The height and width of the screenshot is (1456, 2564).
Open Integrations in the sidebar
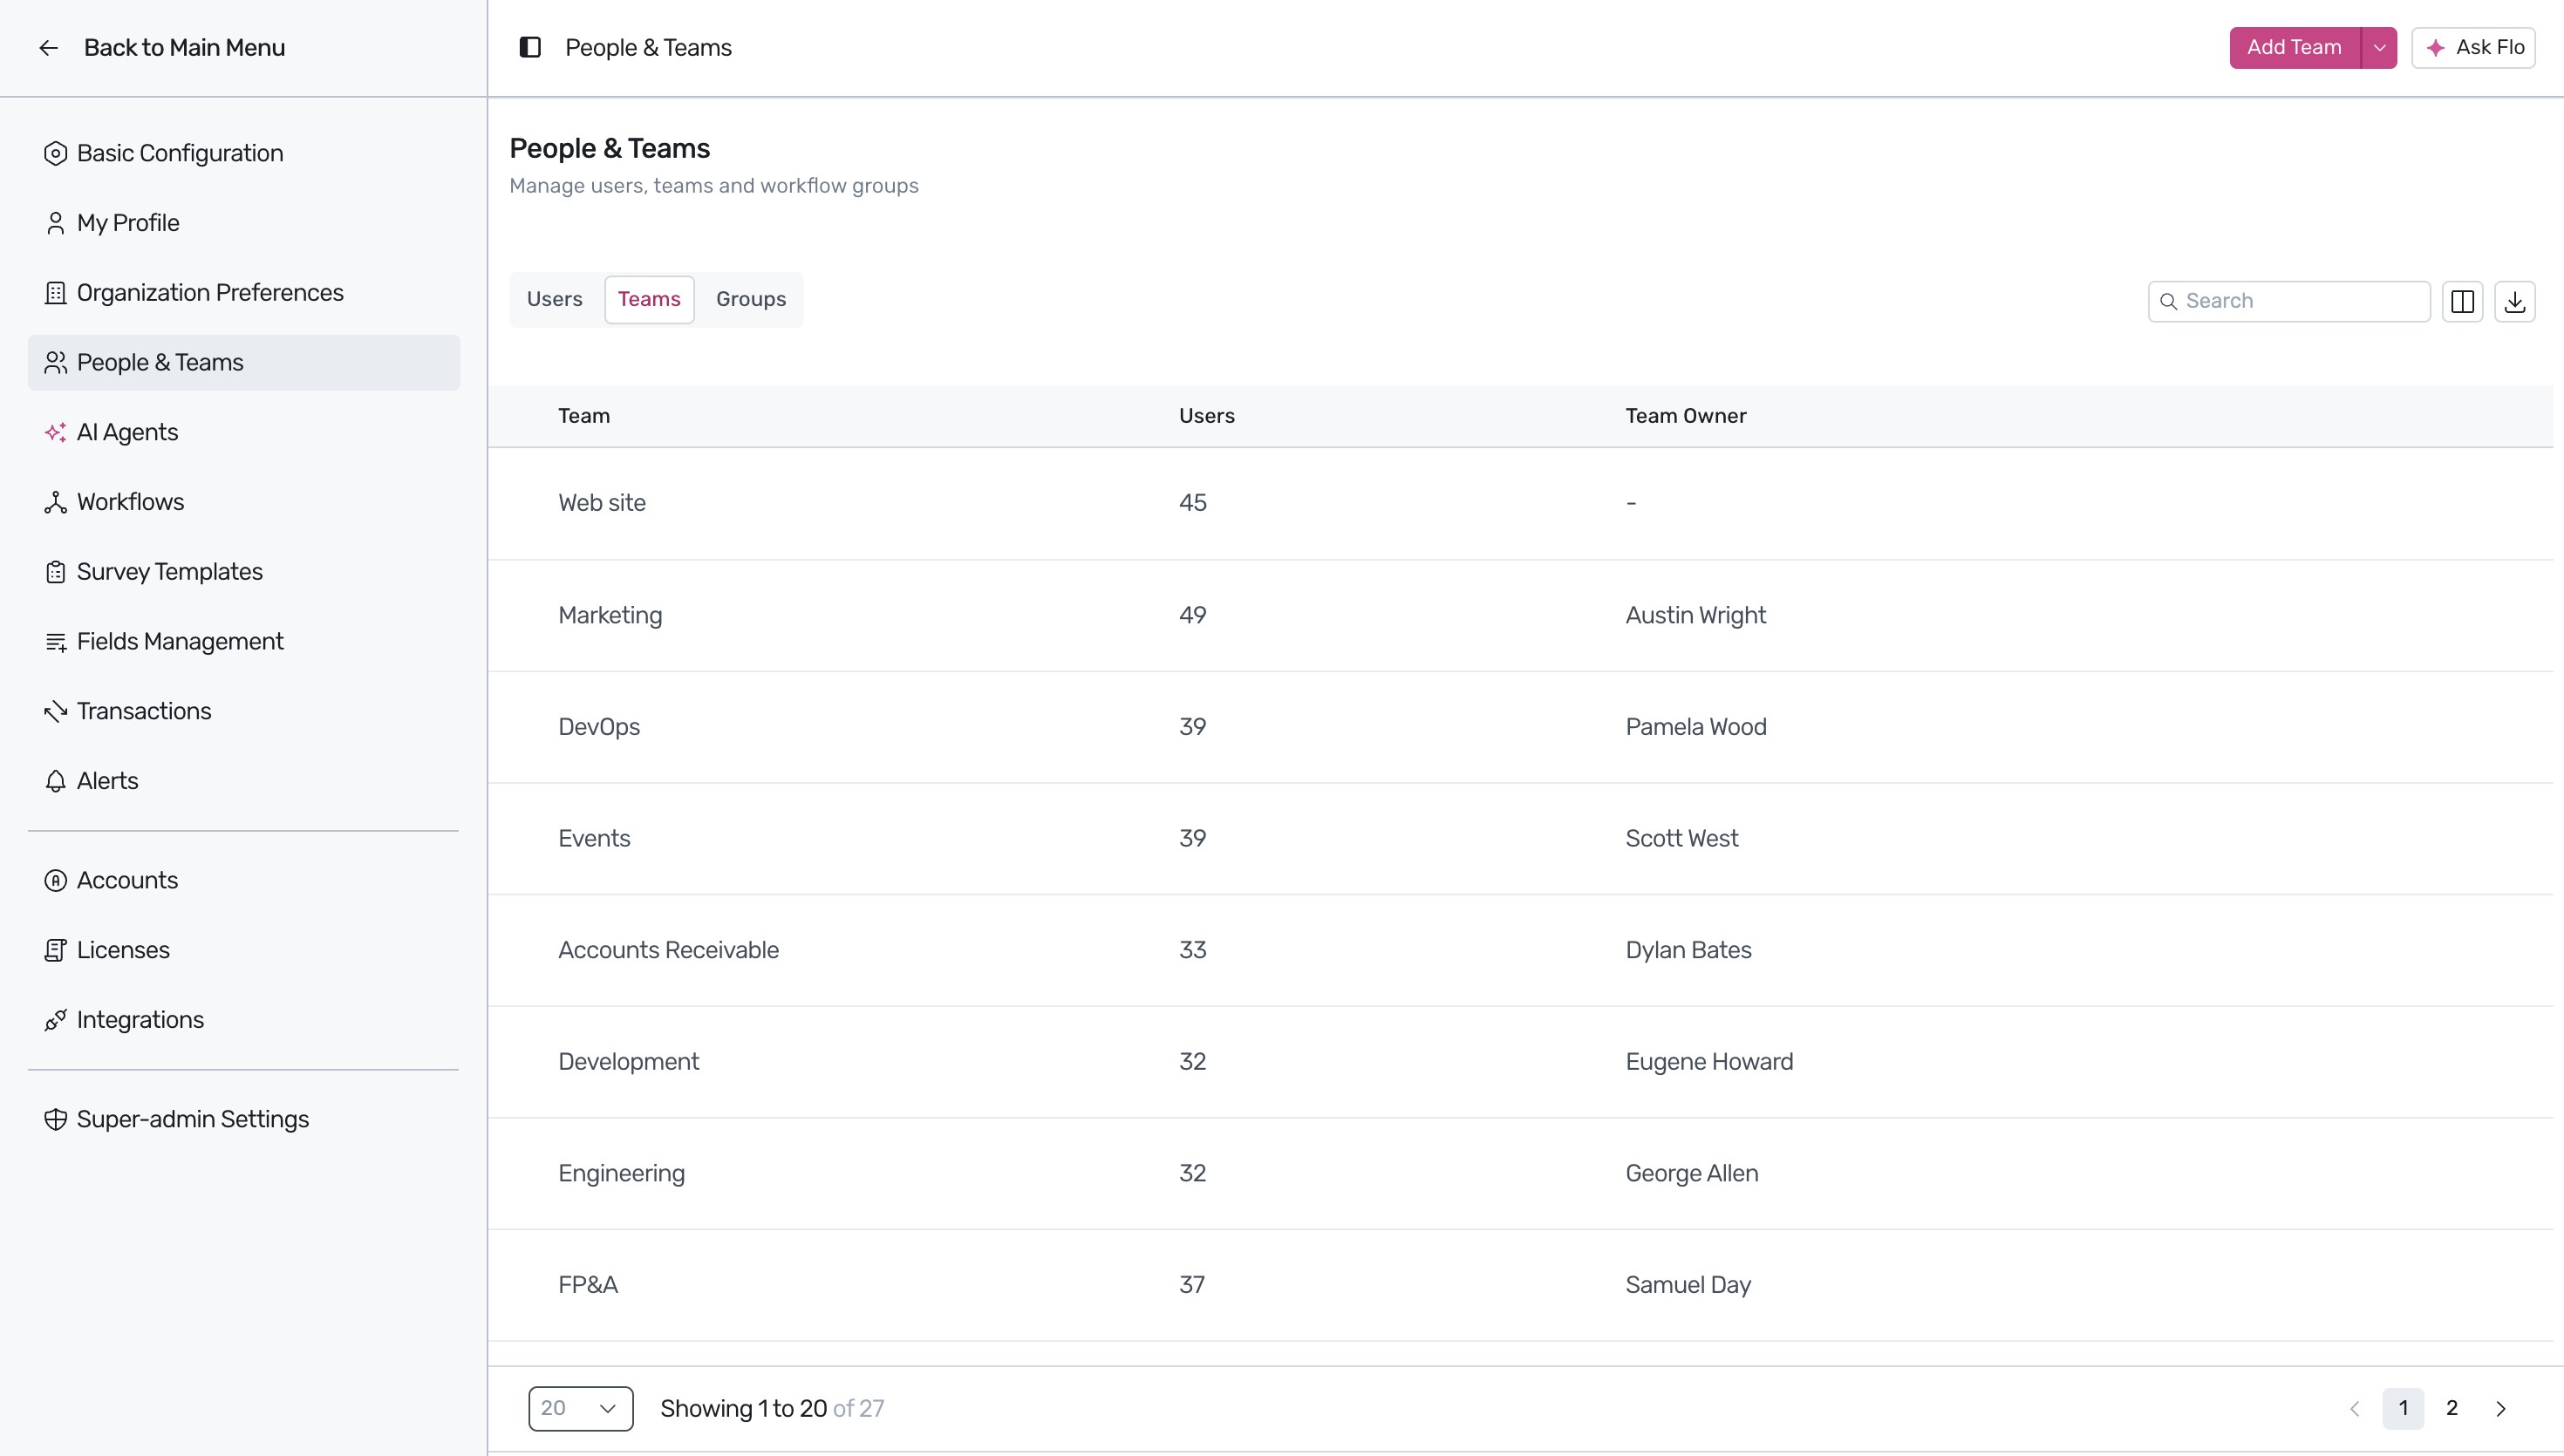[x=244, y=1020]
